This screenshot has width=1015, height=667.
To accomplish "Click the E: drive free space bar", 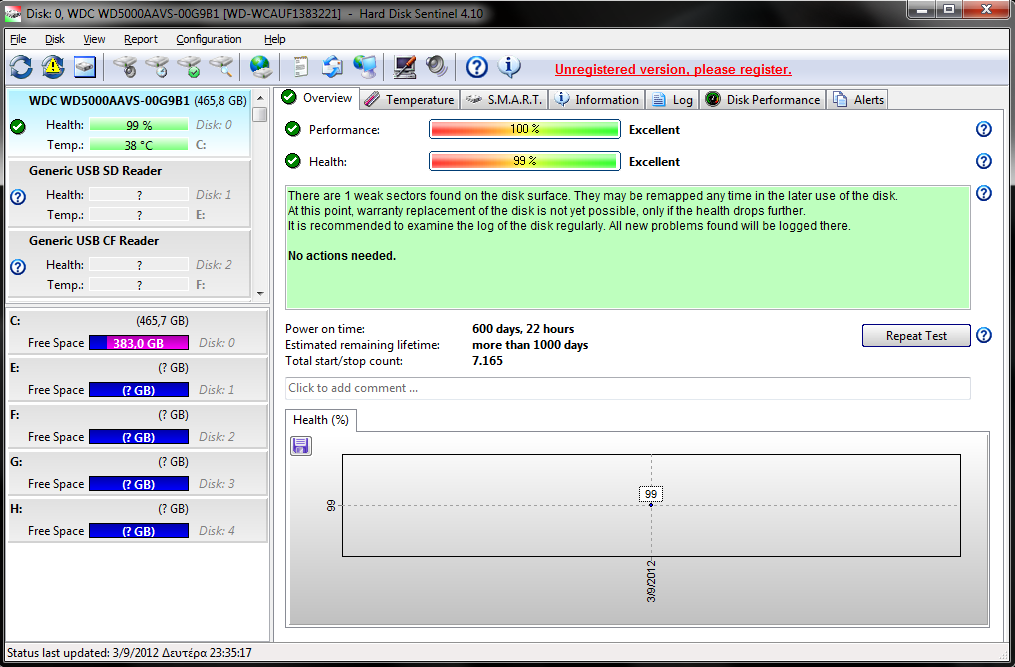I will (139, 390).
